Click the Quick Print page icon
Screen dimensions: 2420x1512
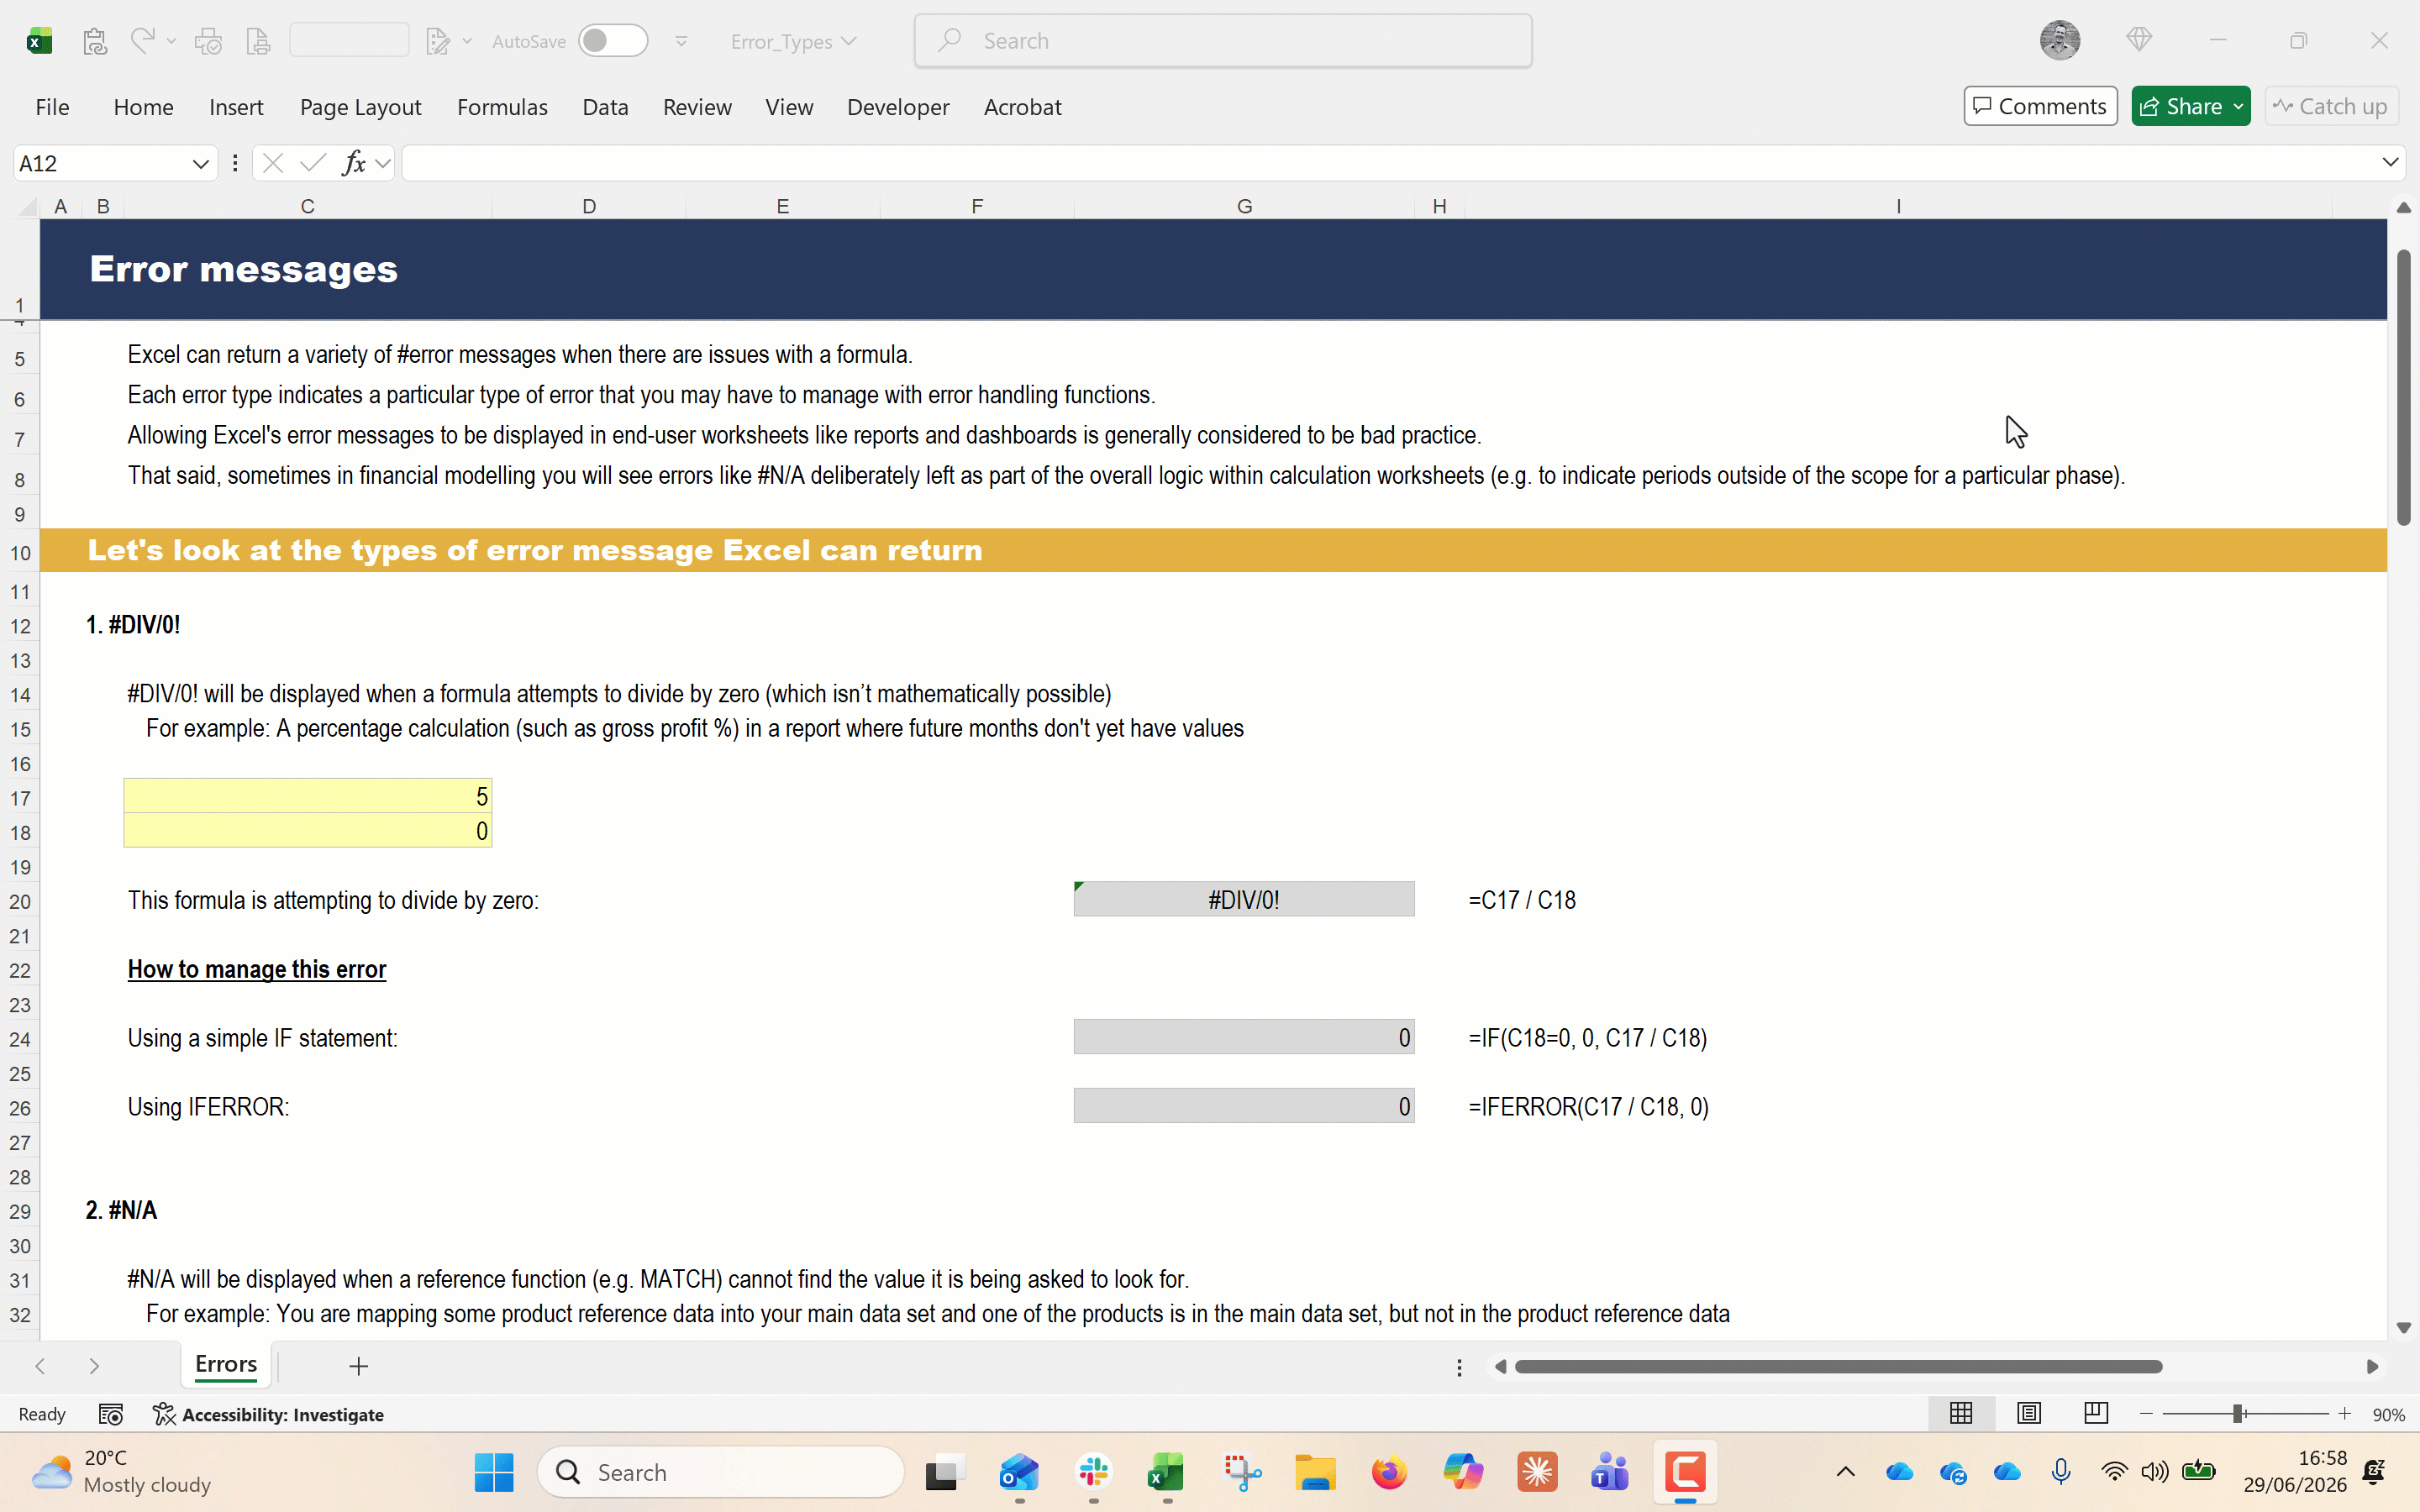click(258, 41)
